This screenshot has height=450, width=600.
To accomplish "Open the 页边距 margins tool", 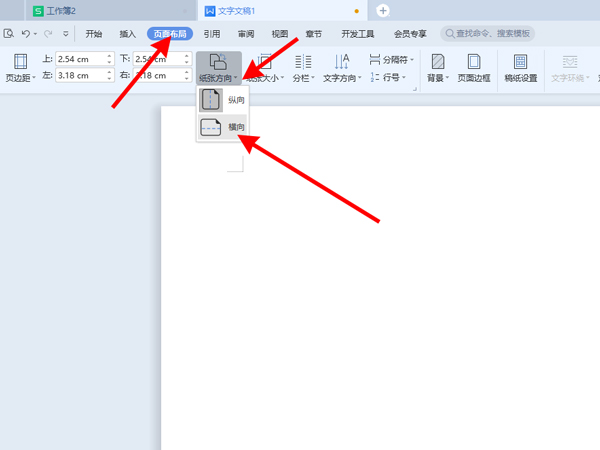I will 20,67.
